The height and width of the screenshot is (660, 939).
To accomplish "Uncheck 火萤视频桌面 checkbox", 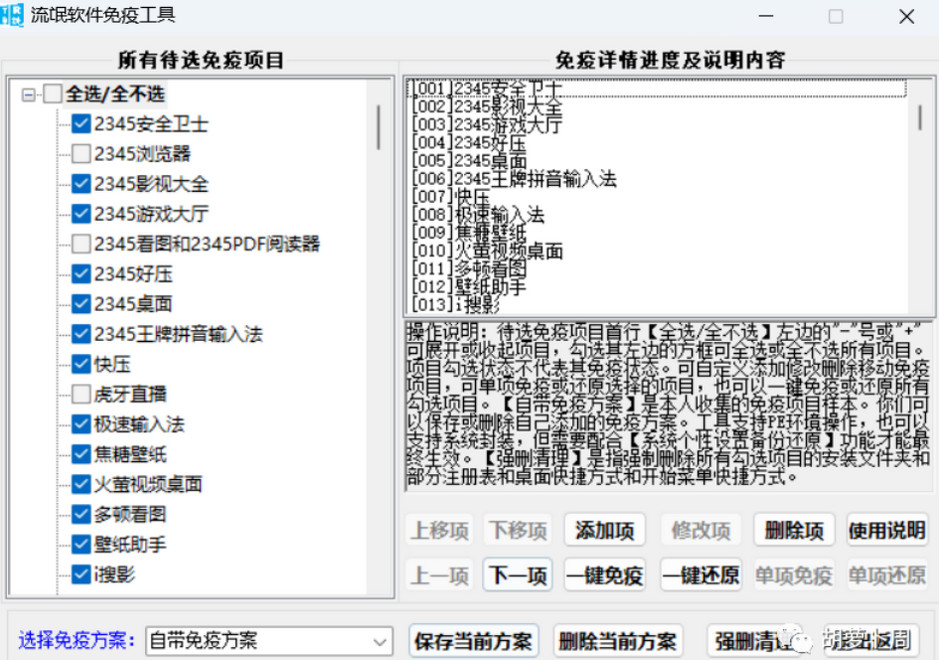I will (81, 484).
